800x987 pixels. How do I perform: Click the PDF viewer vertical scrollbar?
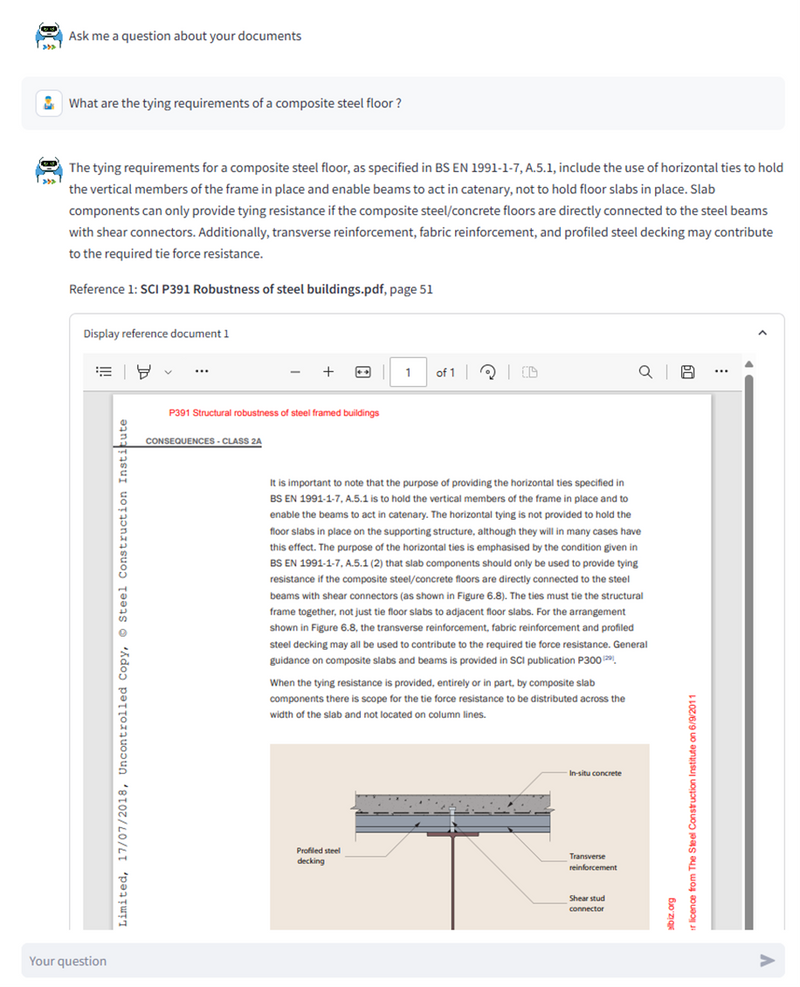[749, 651]
